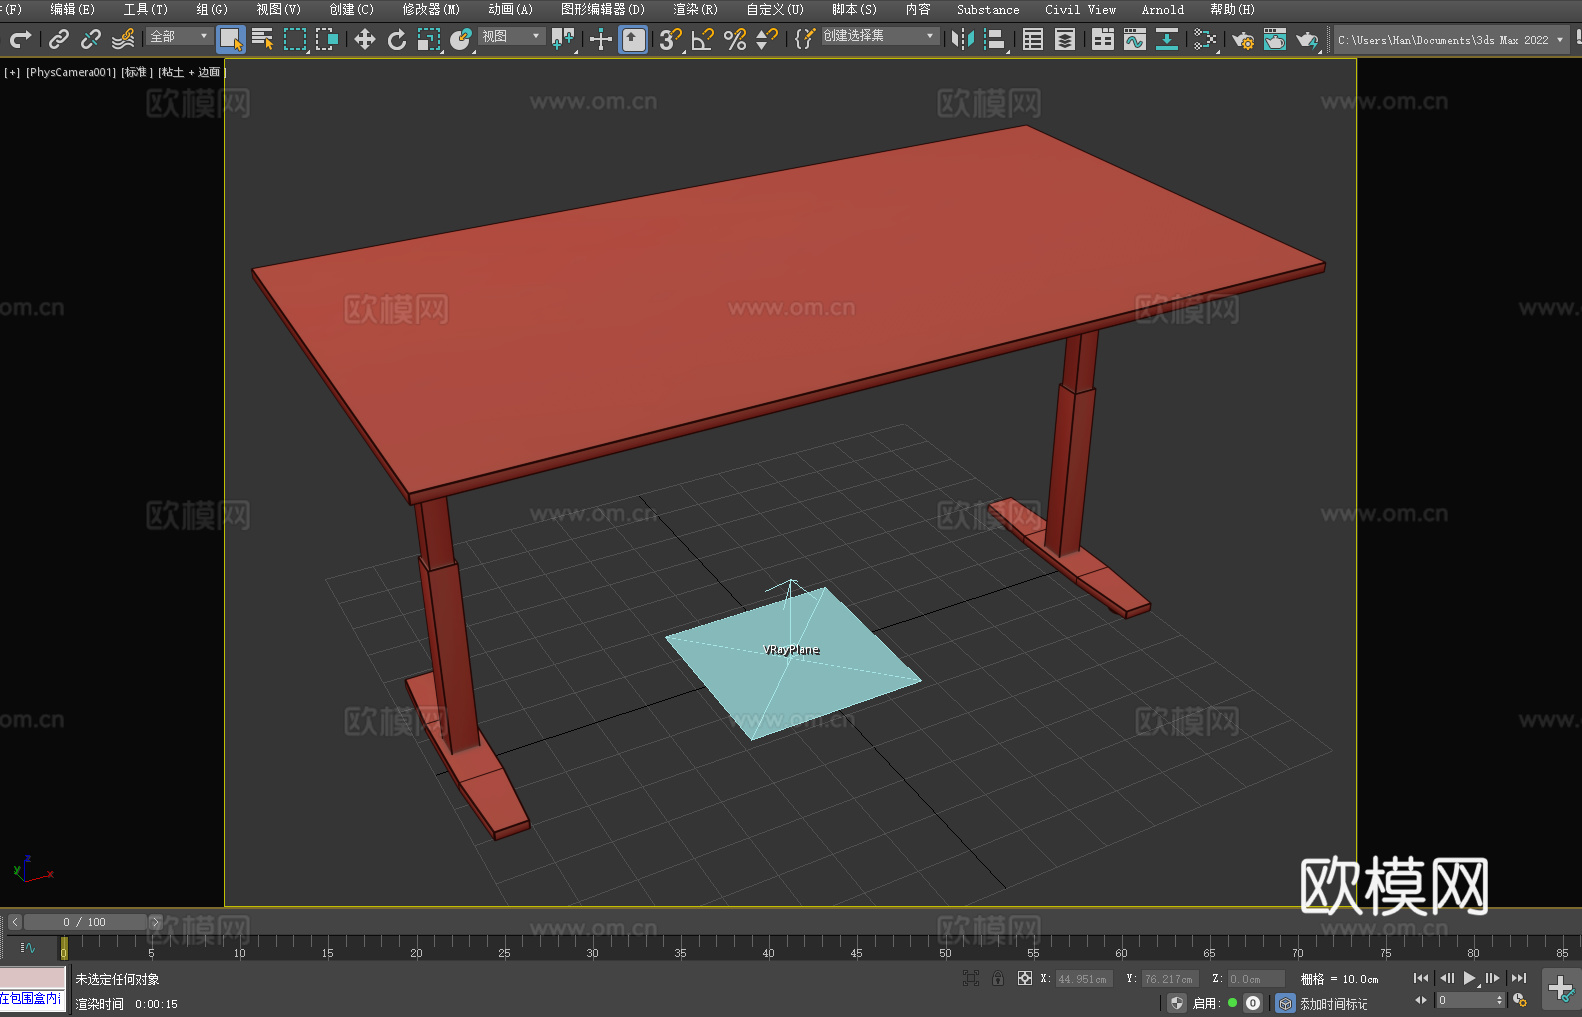
Task: Click the Mirror tool icon
Action: pyautogui.click(x=963, y=39)
